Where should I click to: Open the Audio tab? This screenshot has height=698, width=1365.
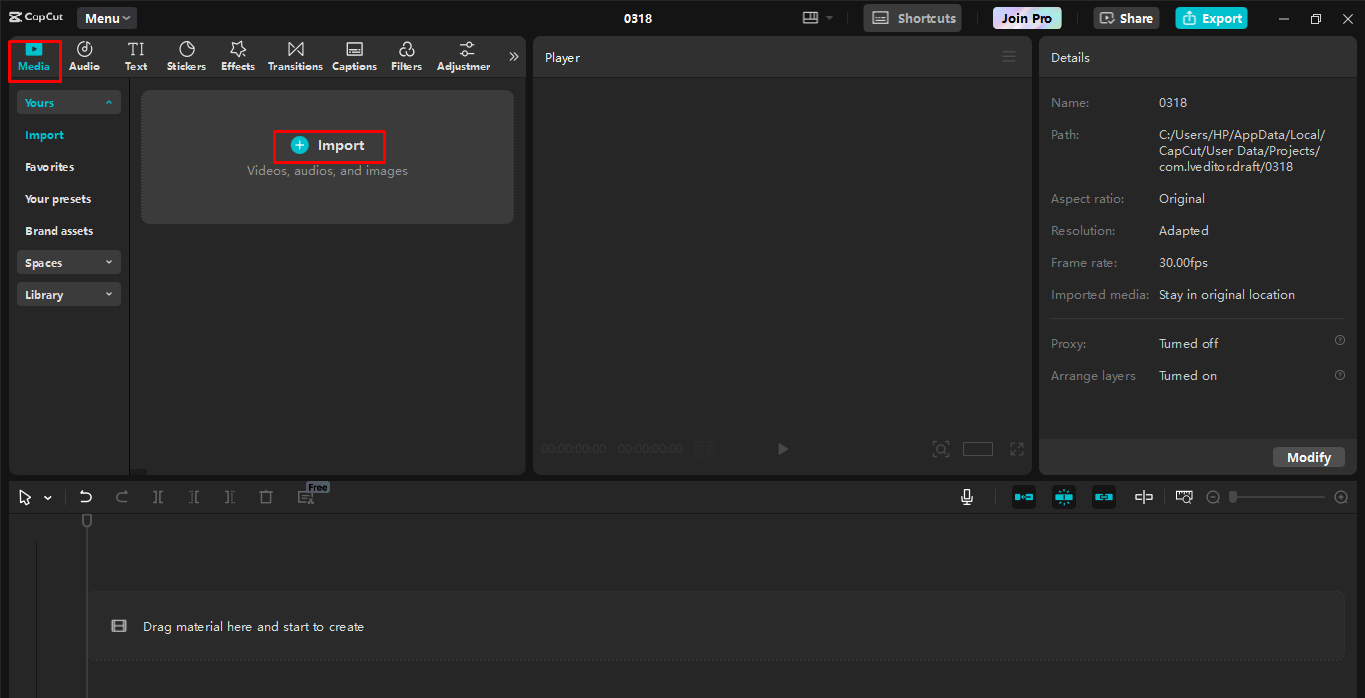84,57
